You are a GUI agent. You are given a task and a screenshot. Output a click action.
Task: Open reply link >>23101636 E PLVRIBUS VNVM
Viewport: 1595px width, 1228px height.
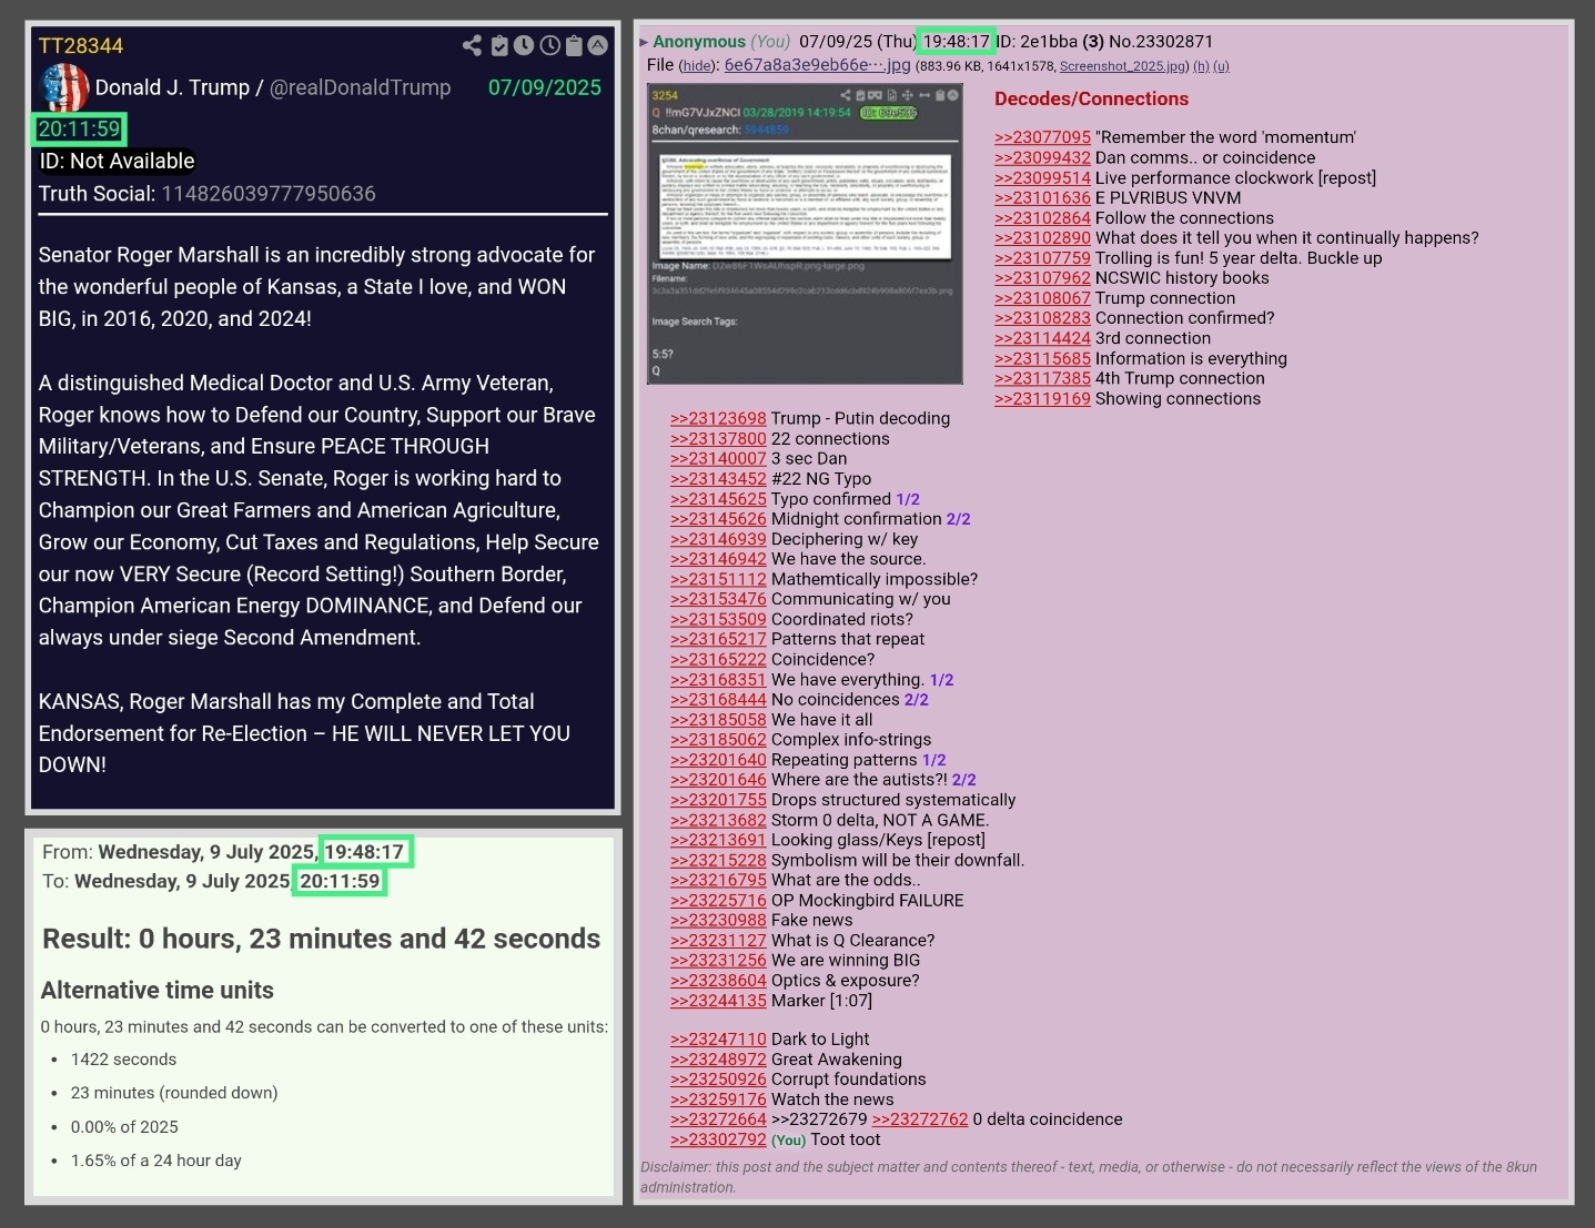click(x=1042, y=198)
